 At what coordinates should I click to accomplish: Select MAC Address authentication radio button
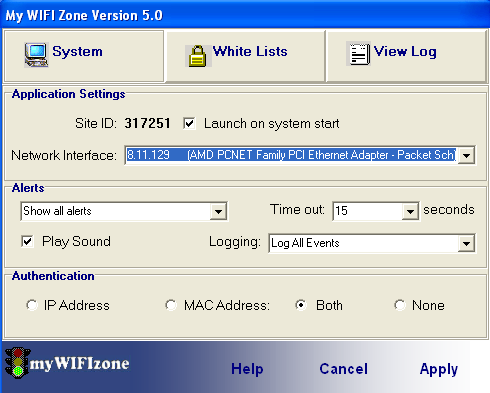coord(171,305)
